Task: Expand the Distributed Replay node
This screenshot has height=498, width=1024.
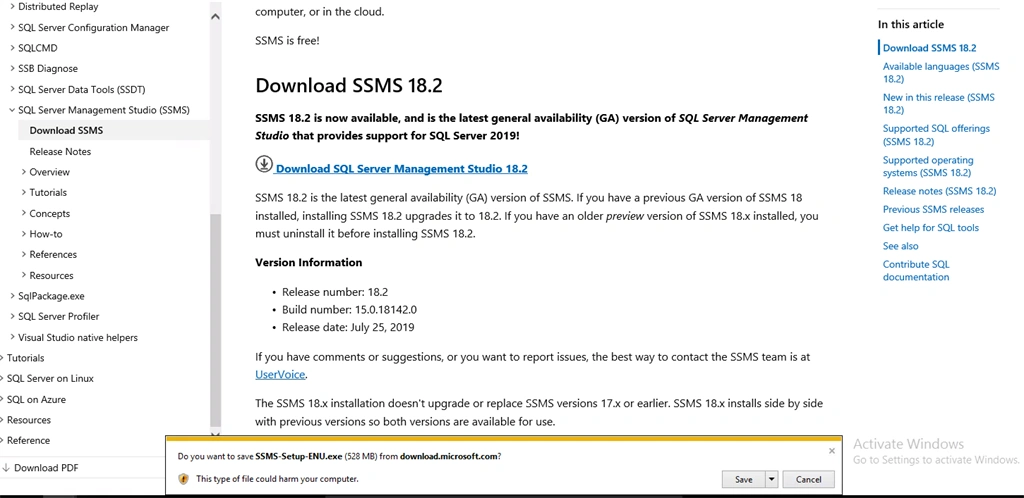Action: point(12,7)
